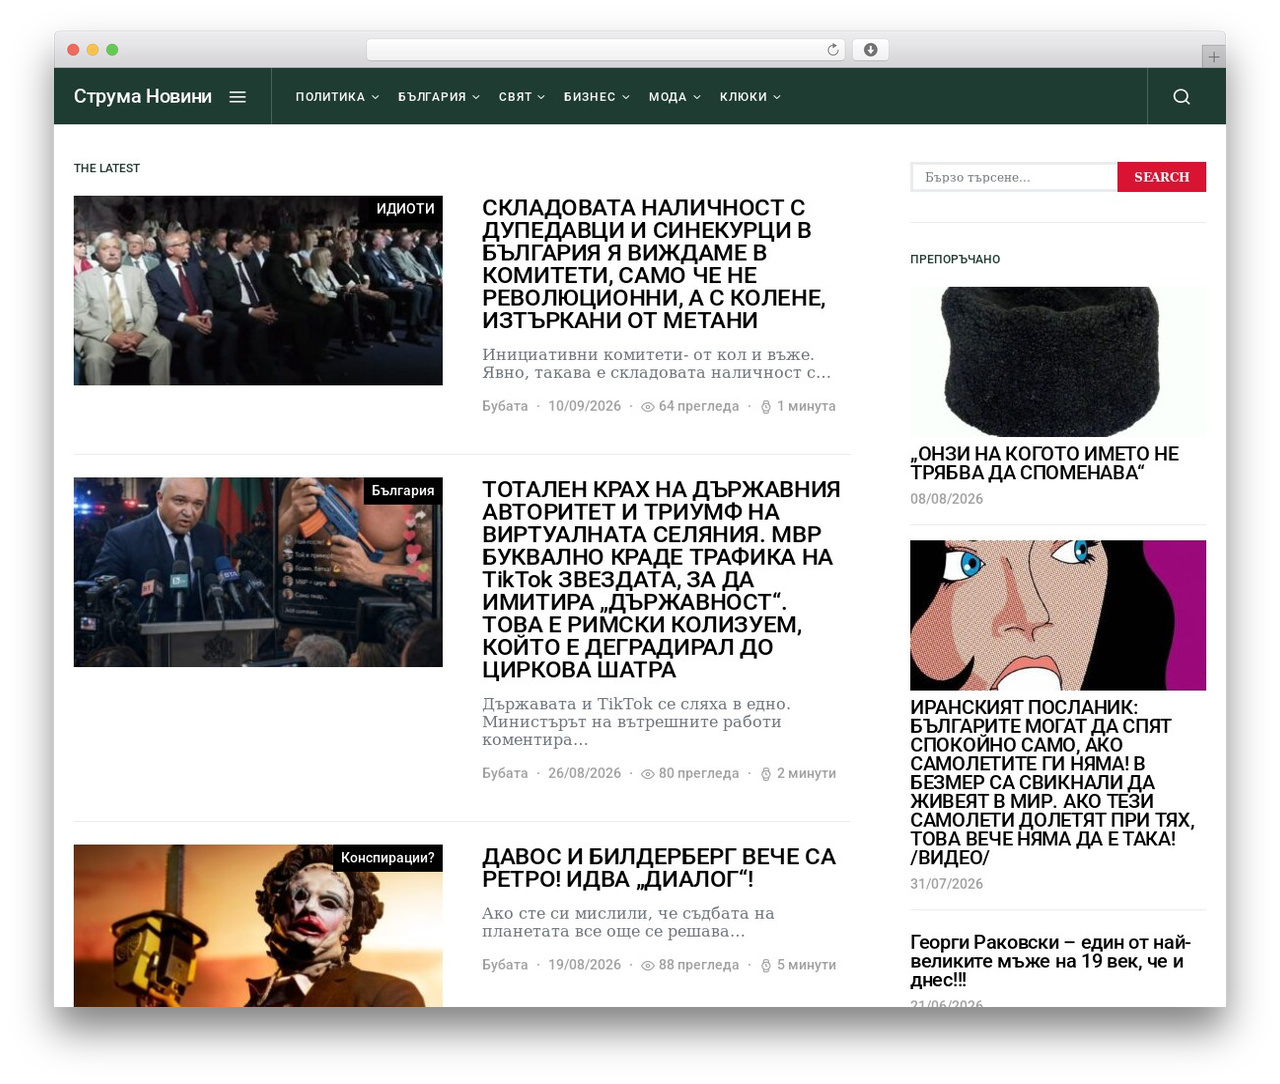Open Георги Раковски sidebar article
The image size is (1280, 1084).
pos(1051,961)
